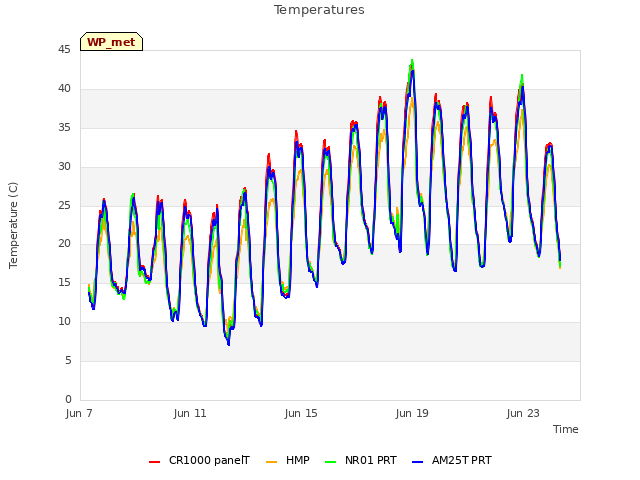Click the Jun 19 axis label

coord(412,413)
